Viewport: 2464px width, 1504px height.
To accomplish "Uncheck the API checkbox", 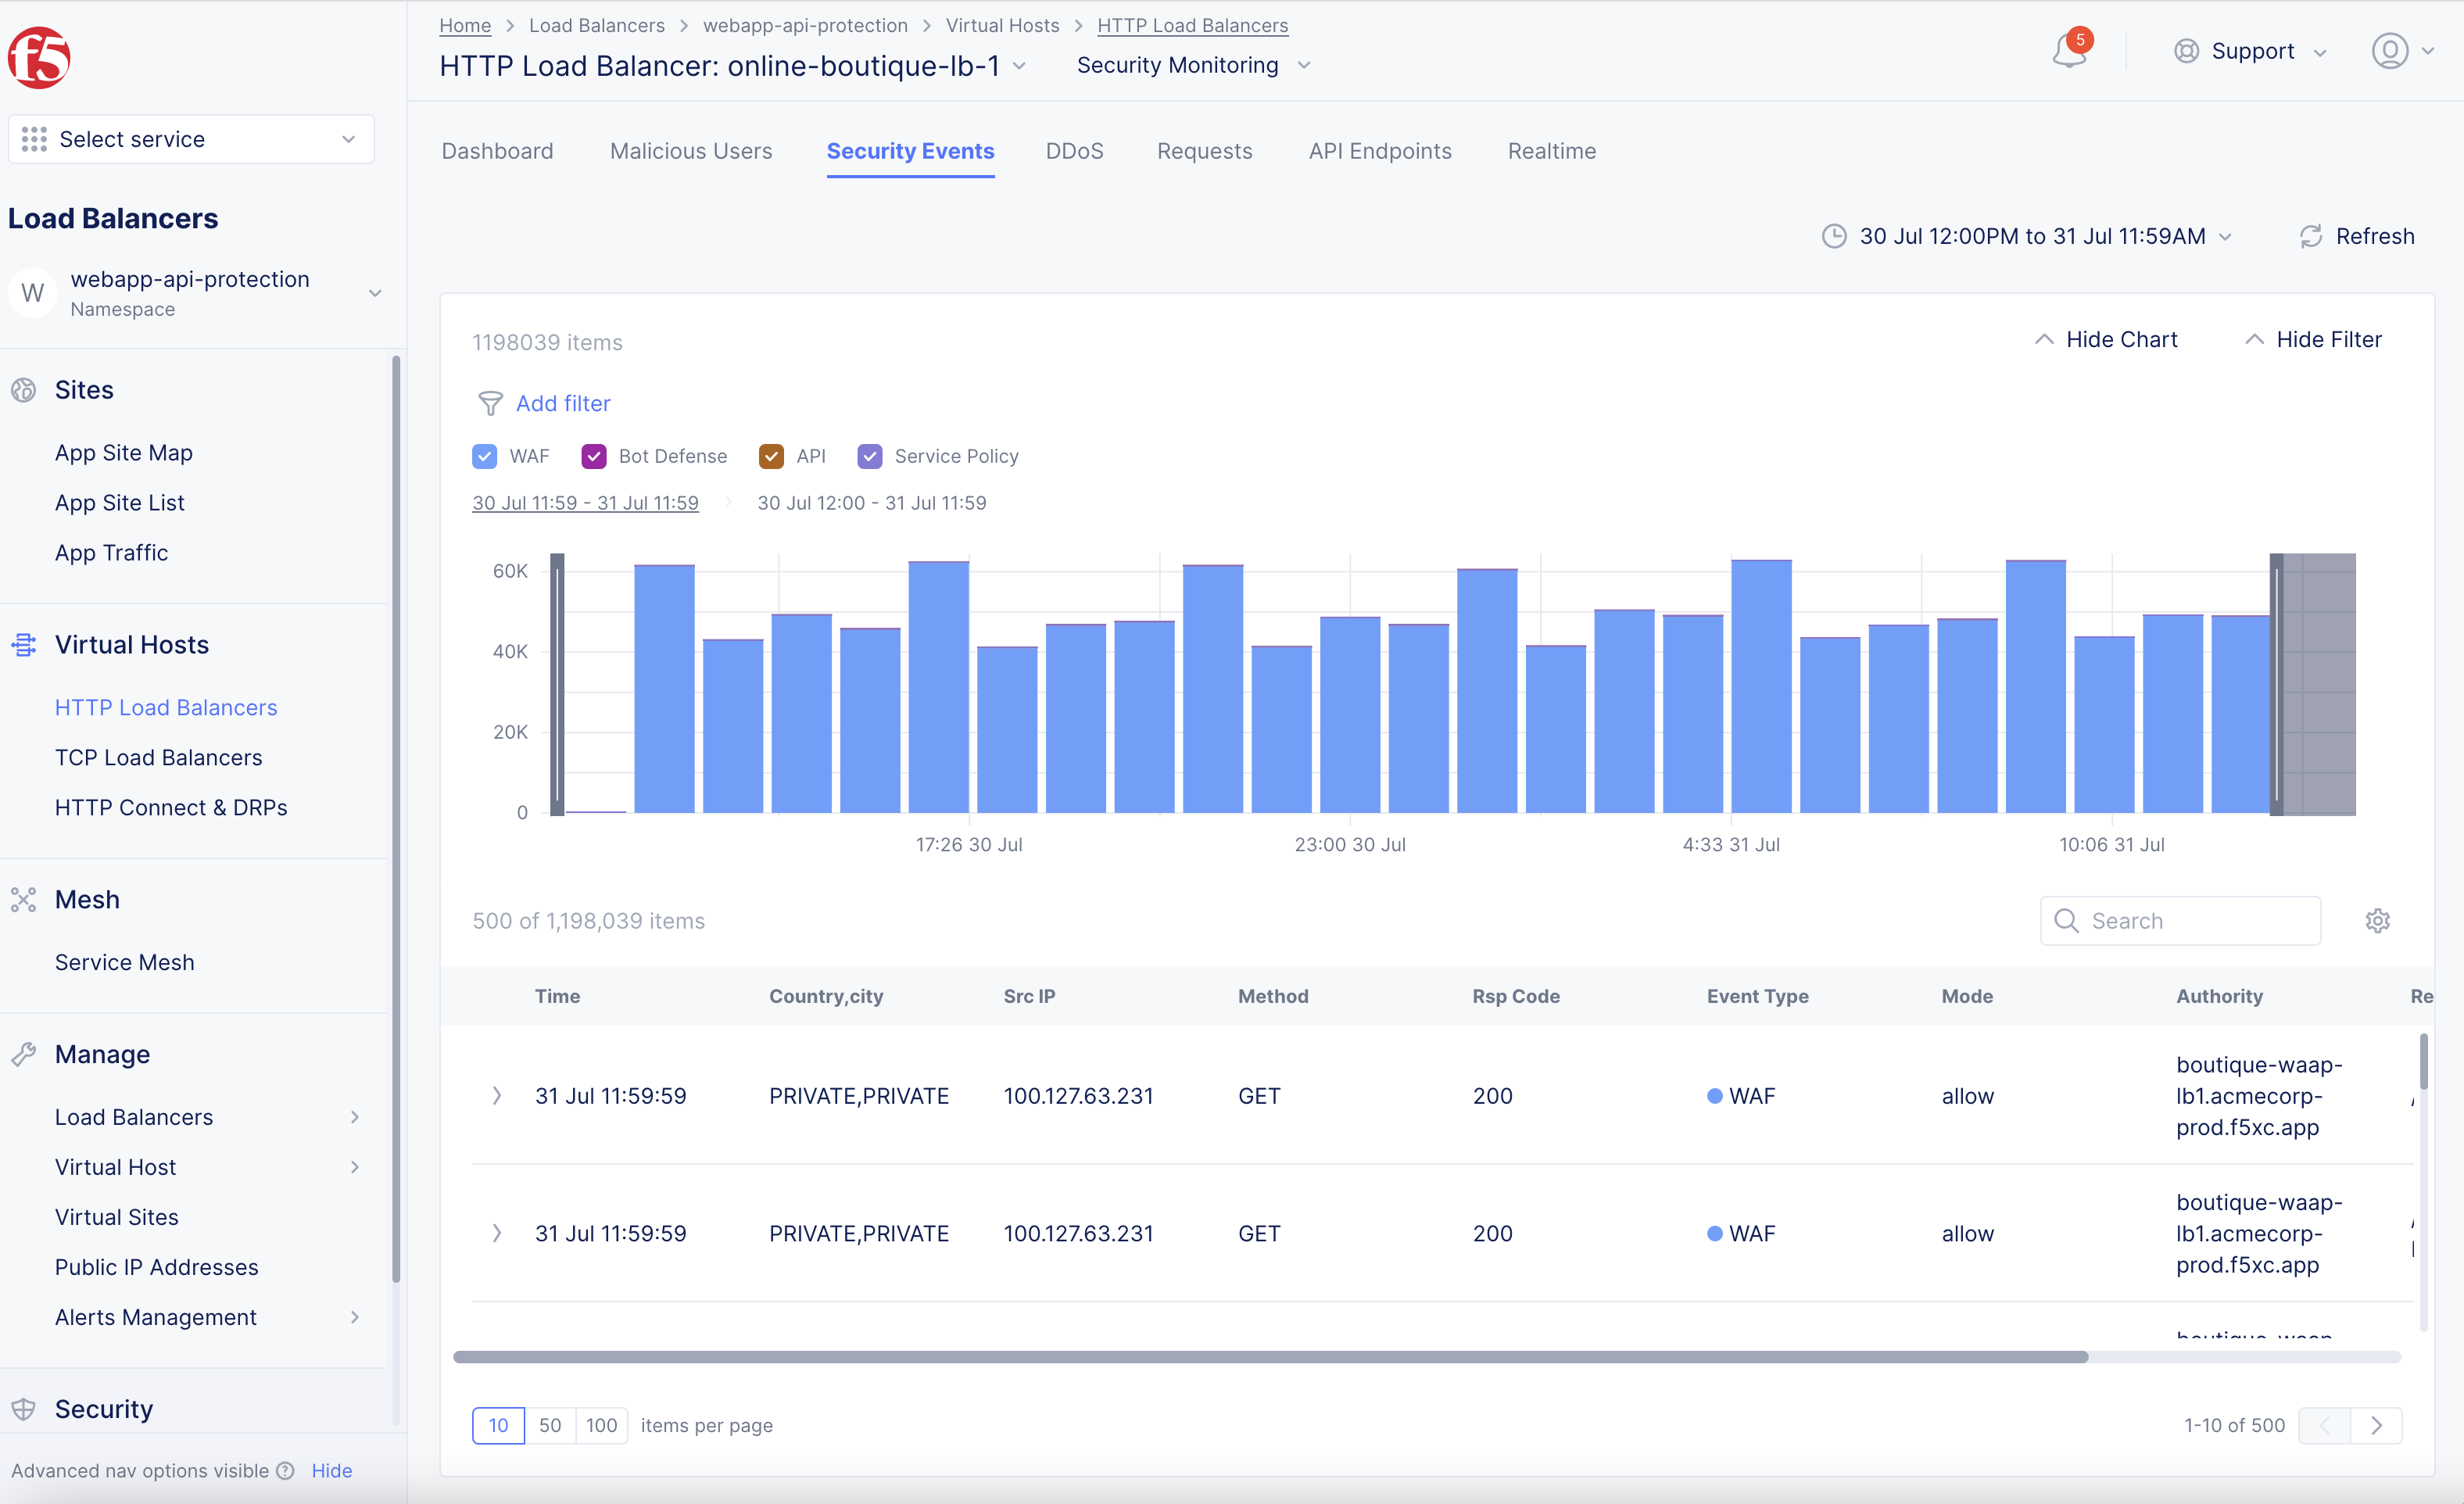I will pos(771,456).
